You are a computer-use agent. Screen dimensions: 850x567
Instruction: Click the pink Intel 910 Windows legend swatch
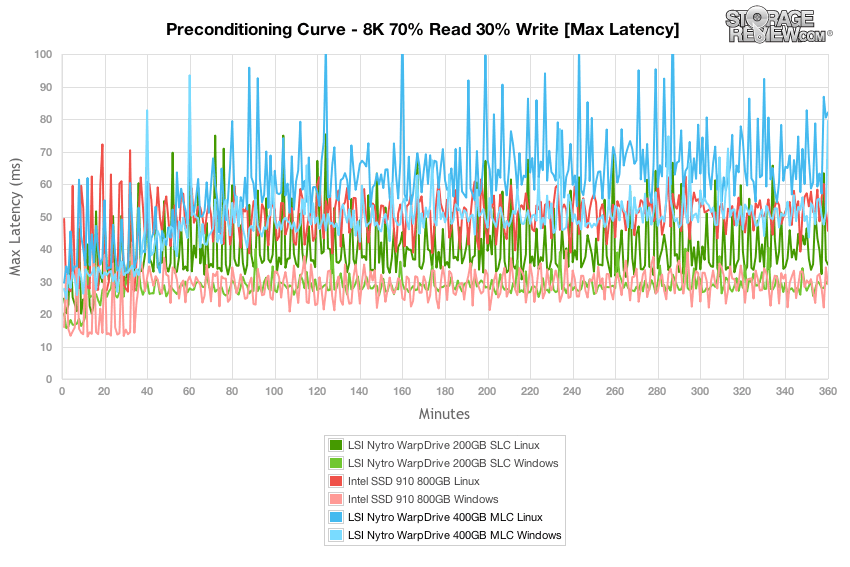336,499
